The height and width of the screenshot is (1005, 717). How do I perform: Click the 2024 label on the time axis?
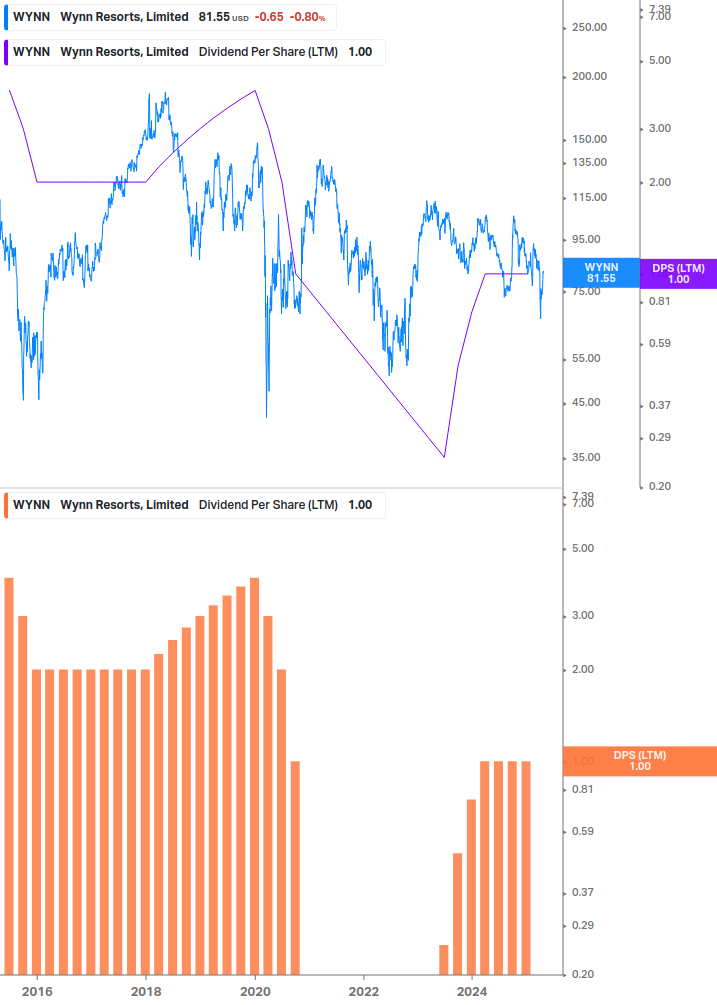tap(472, 992)
